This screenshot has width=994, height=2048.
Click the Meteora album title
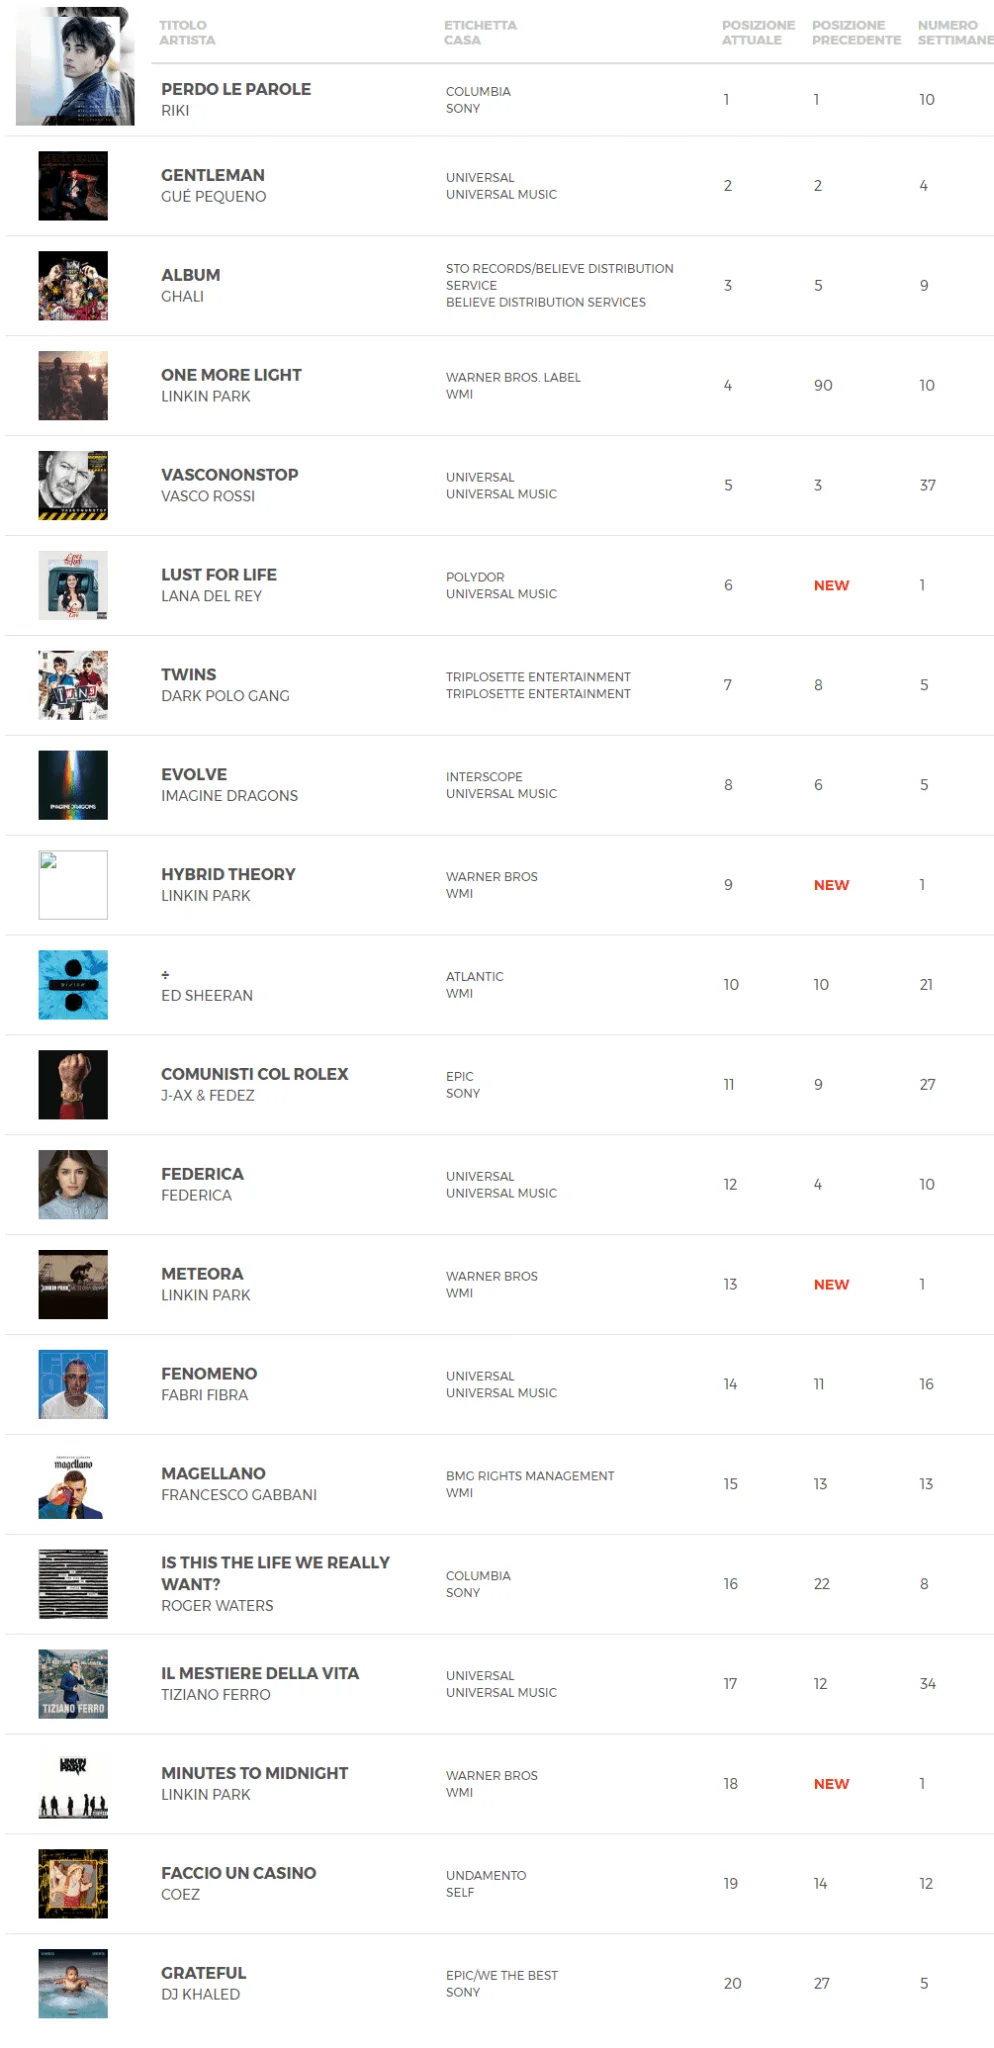tap(202, 1274)
